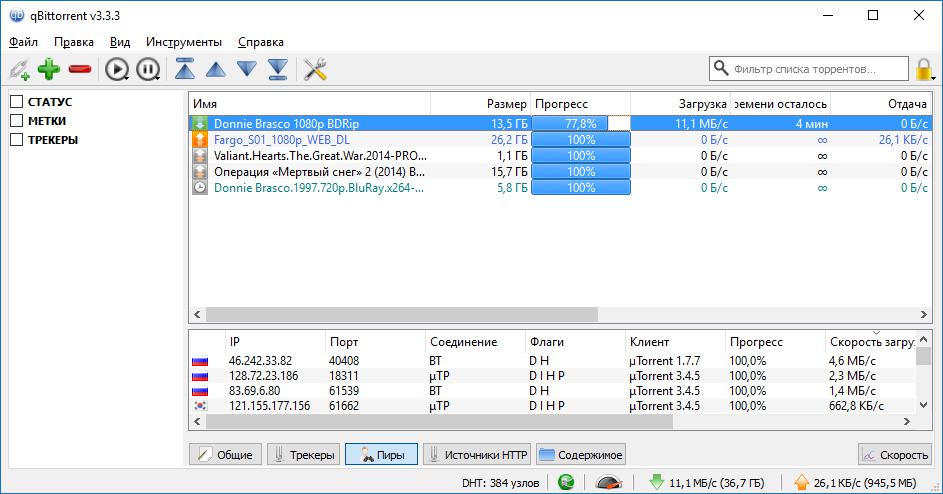Click in the torrent list filter field
The width and height of the screenshot is (943, 494).
(x=809, y=69)
